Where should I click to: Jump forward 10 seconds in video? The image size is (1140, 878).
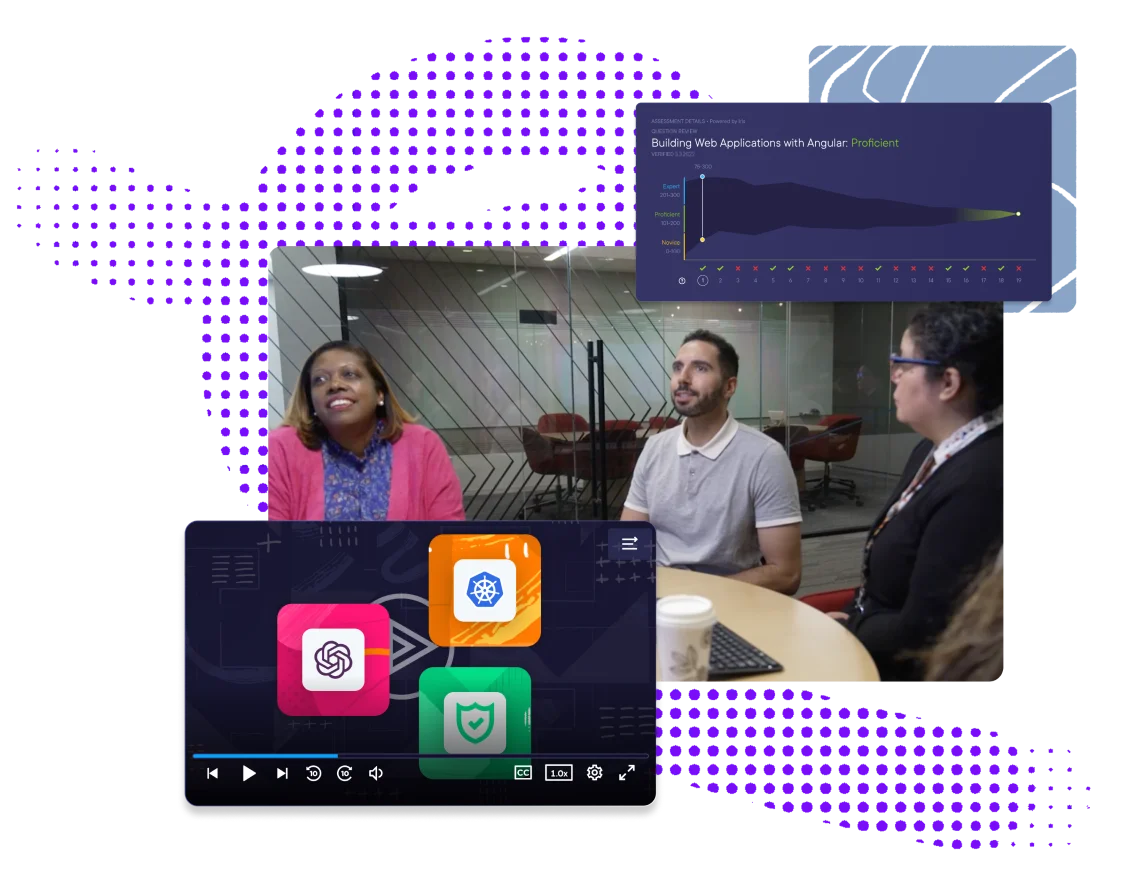tap(345, 773)
